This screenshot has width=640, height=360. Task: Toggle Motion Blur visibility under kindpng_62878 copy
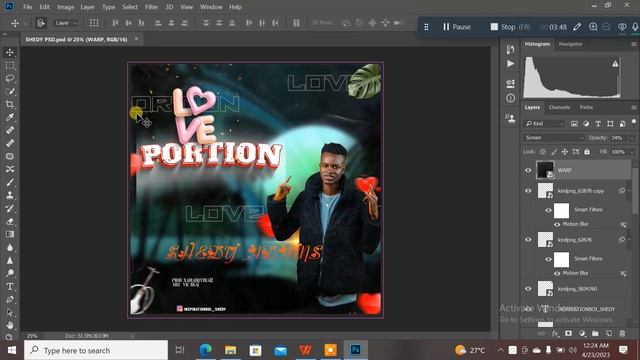click(557, 224)
